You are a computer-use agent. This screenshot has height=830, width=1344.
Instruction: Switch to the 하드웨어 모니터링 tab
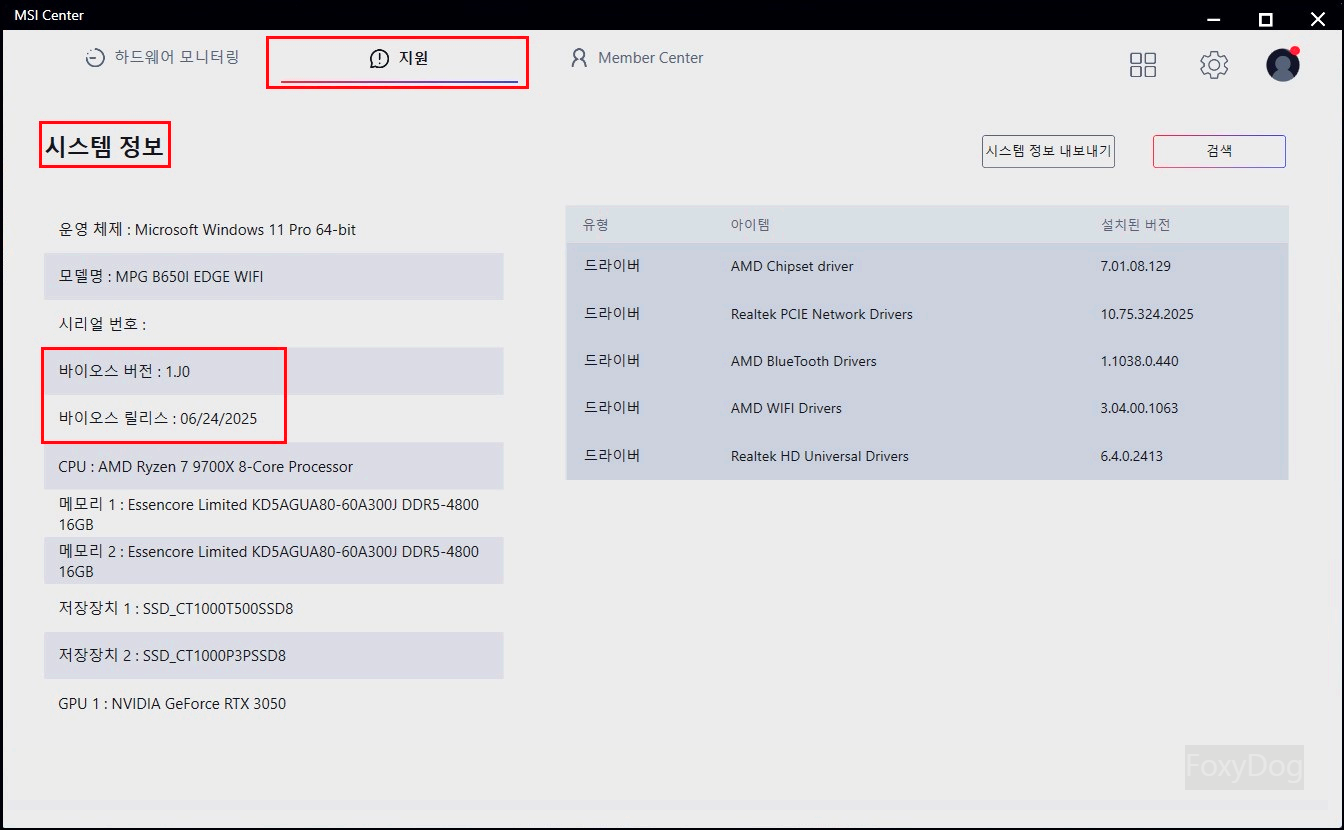coord(162,57)
